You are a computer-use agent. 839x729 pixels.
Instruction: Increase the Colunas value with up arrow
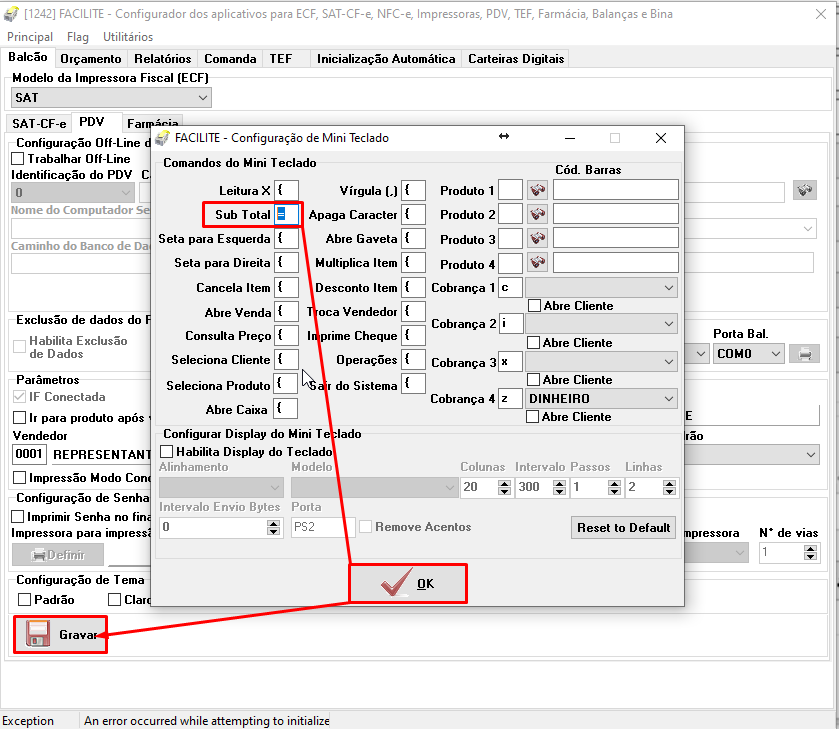[504, 483]
